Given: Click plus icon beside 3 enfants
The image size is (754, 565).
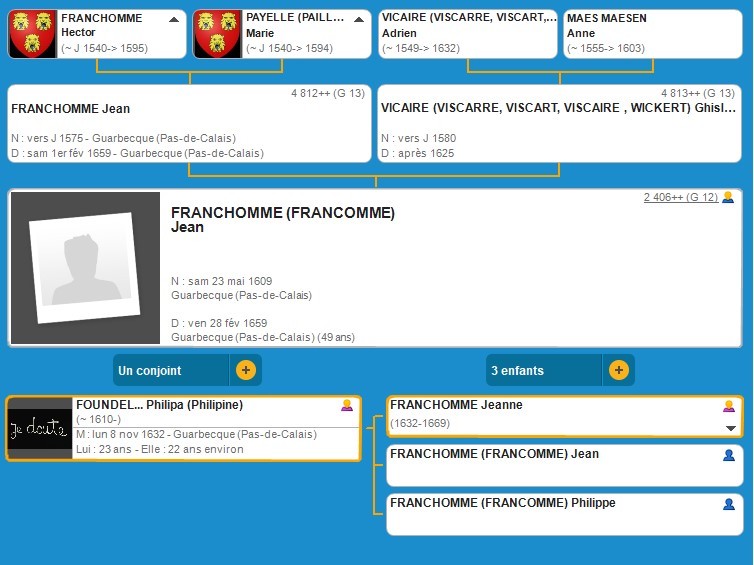Looking at the screenshot, I should tap(618, 370).
